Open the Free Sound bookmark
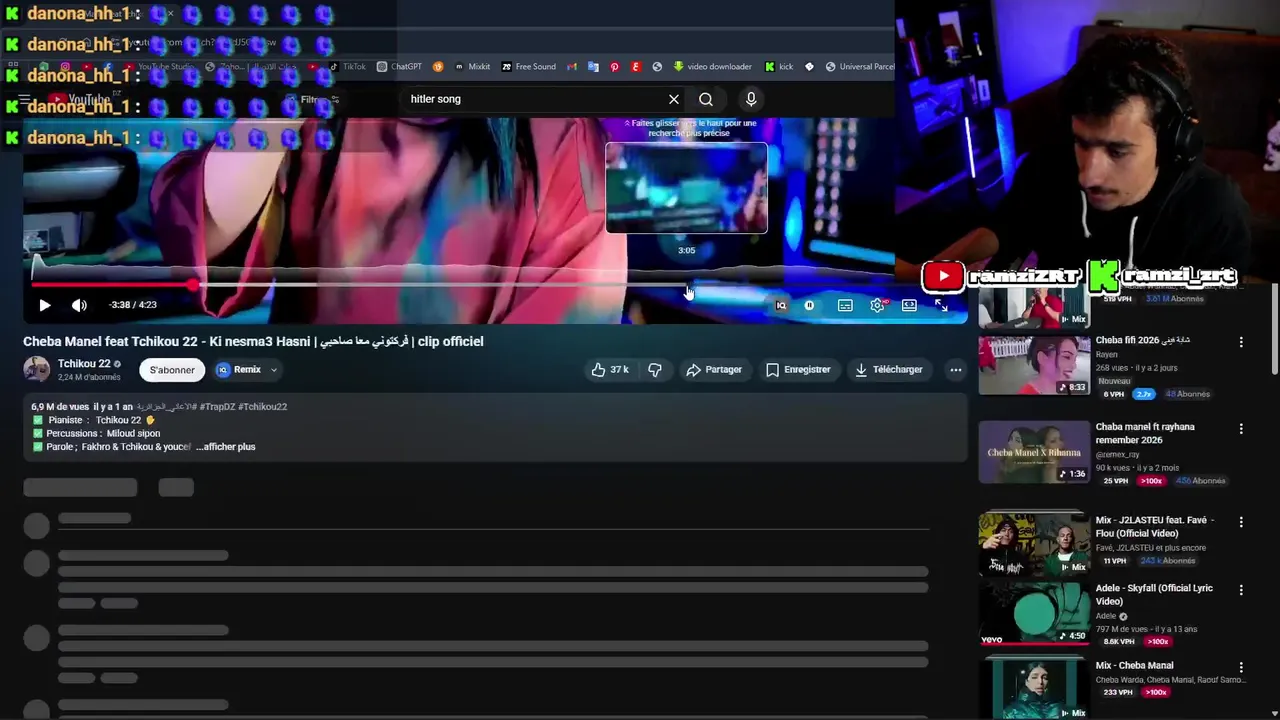The height and width of the screenshot is (720, 1280). click(528, 67)
